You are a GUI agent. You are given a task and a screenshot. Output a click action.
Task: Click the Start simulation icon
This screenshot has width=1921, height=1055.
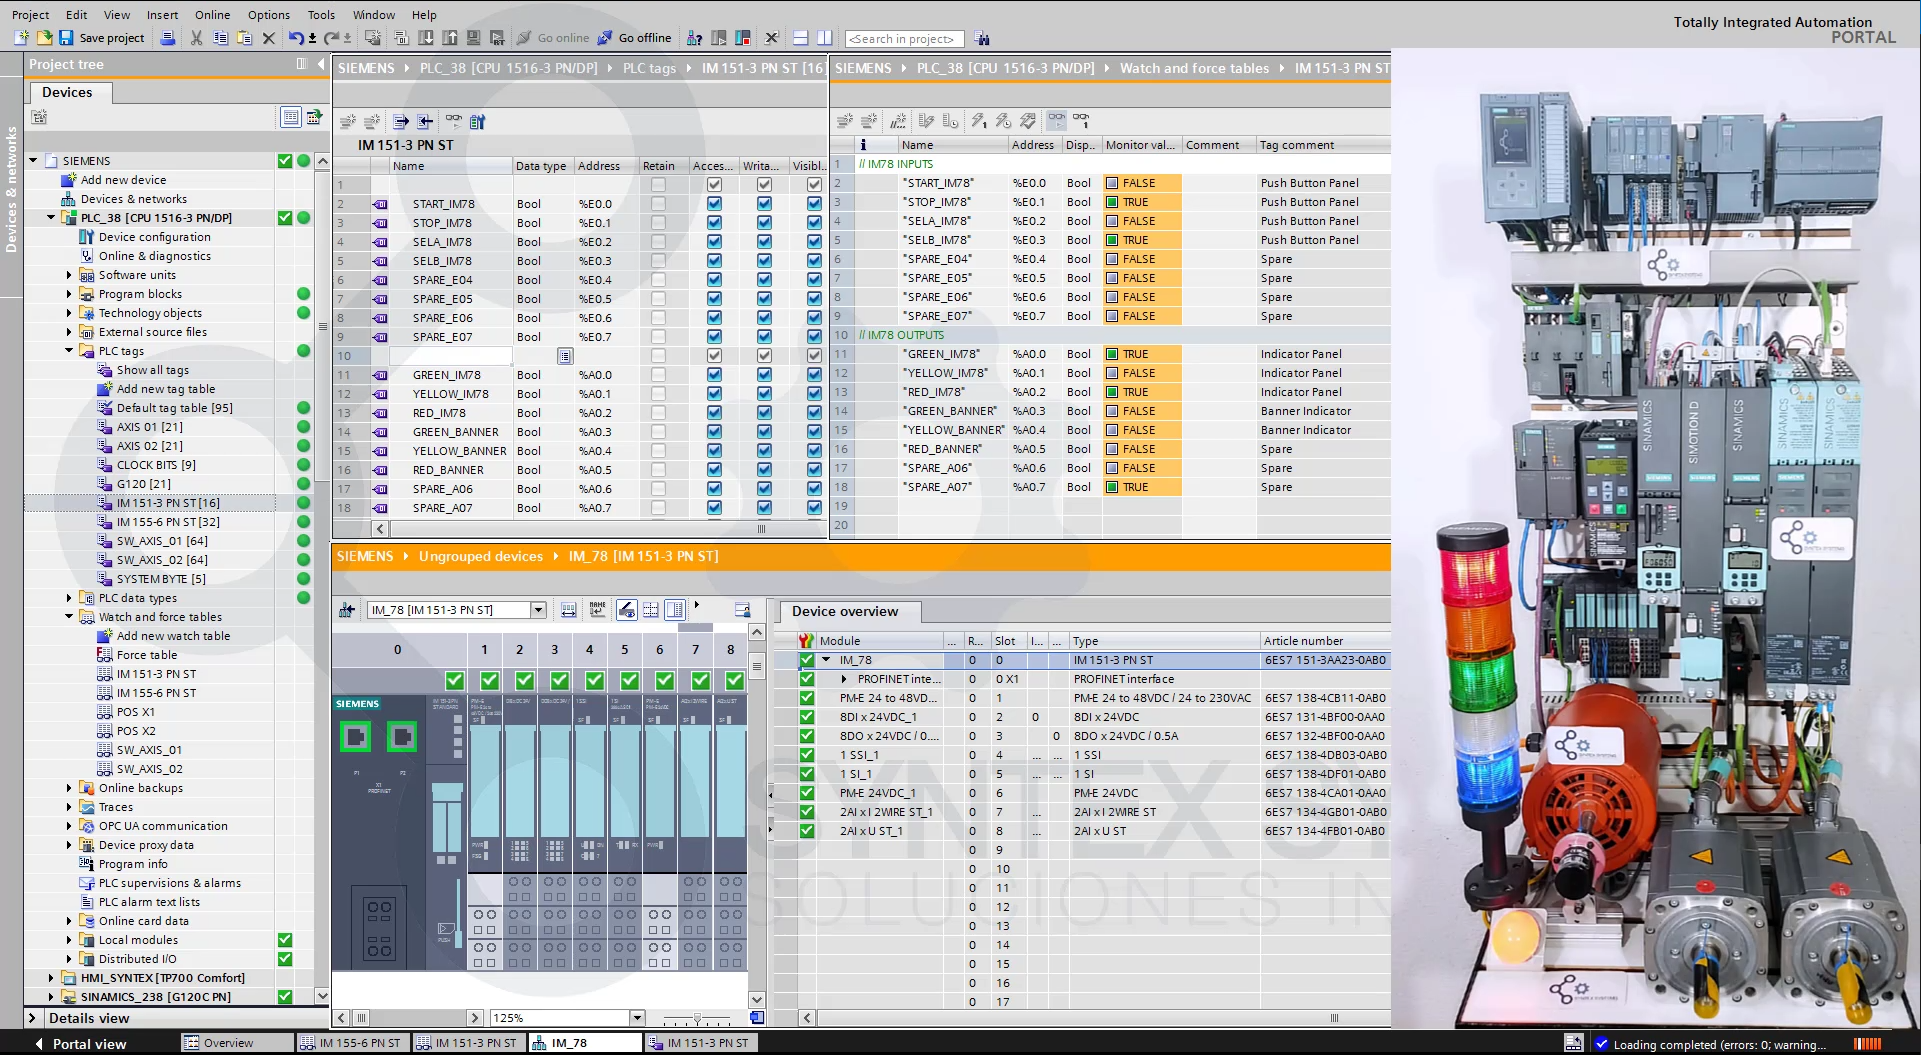click(x=473, y=38)
